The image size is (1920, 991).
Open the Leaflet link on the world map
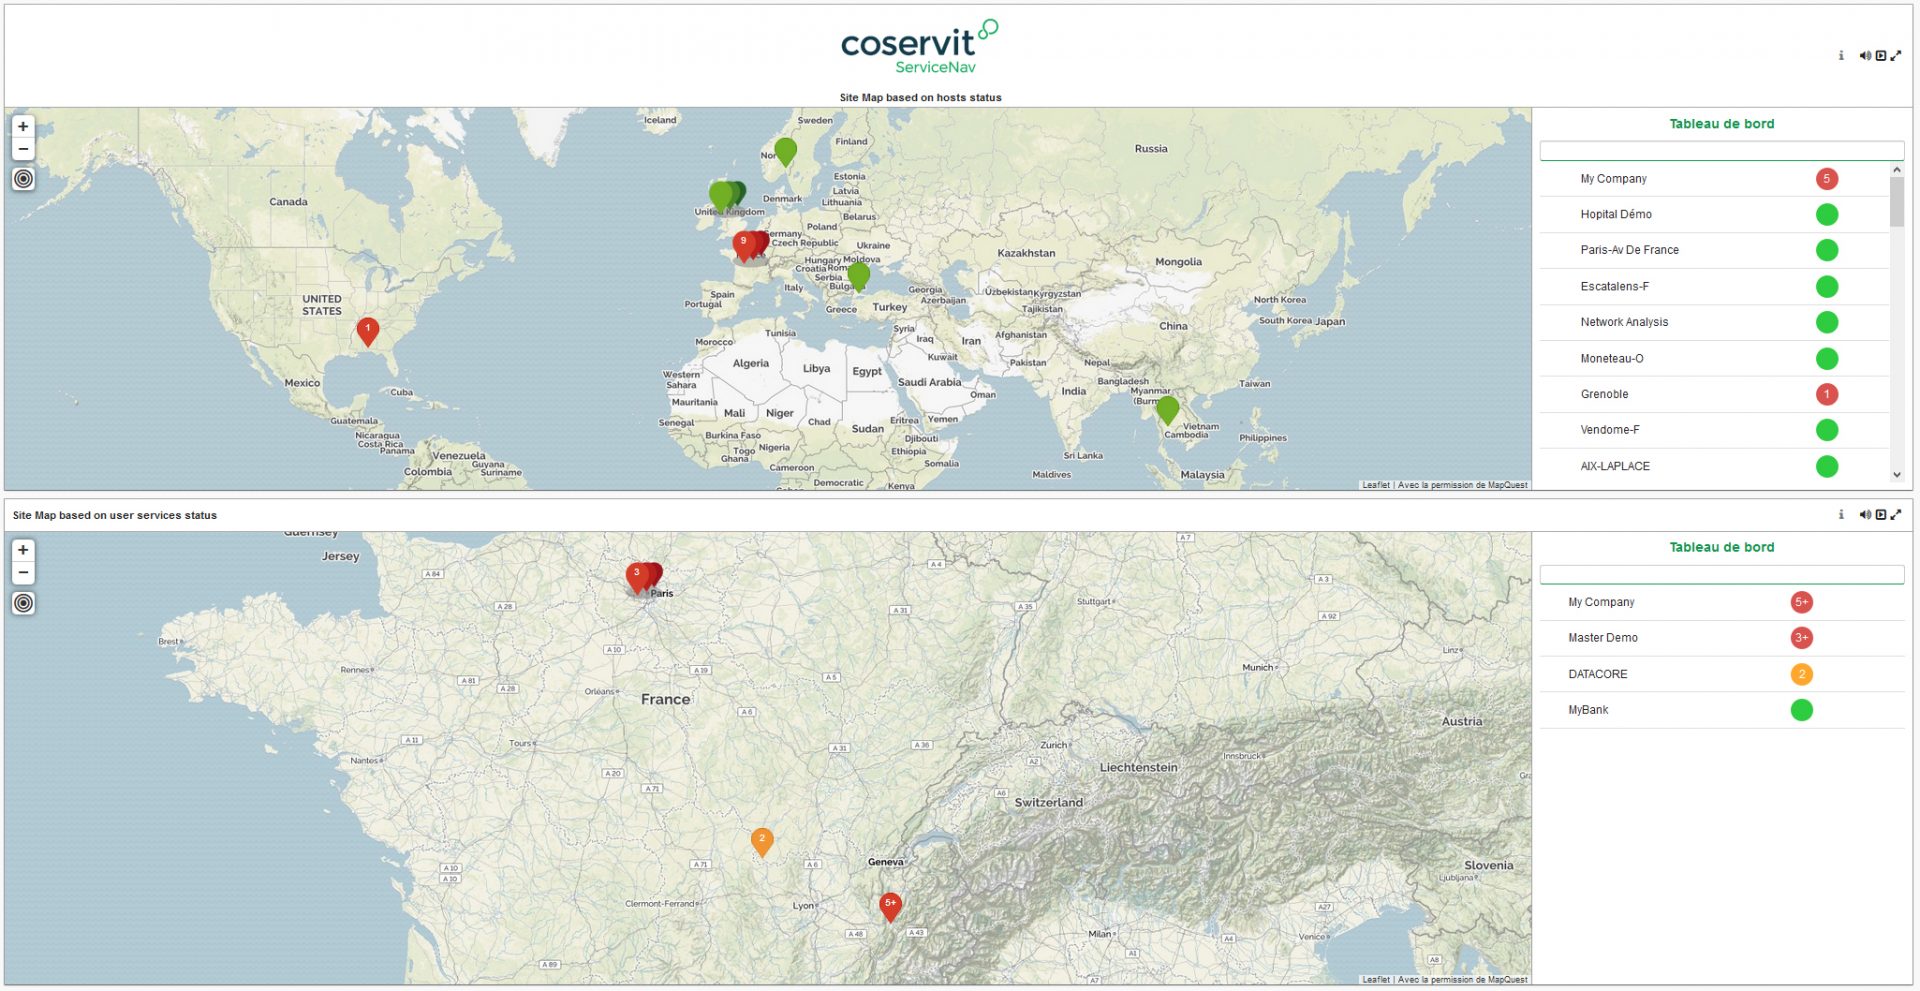(x=1376, y=485)
